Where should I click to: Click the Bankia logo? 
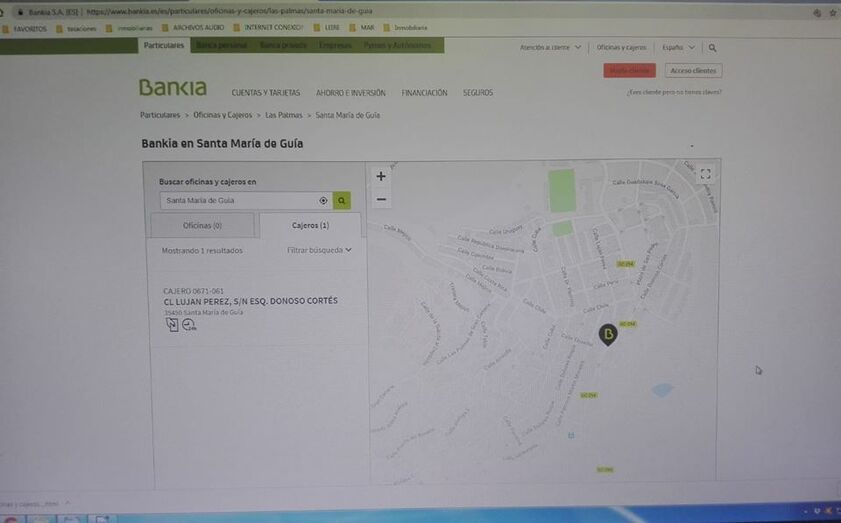(x=173, y=87)
